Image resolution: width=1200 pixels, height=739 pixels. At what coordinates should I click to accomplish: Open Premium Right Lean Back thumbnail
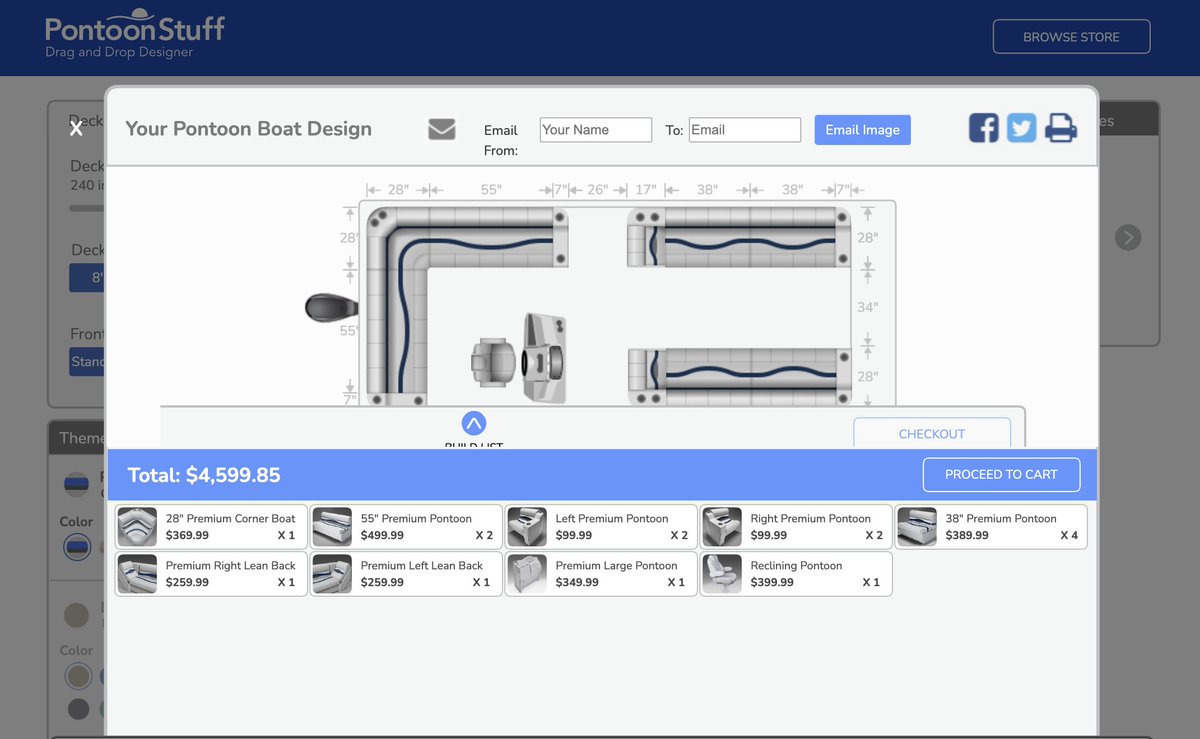click(137, 574)
